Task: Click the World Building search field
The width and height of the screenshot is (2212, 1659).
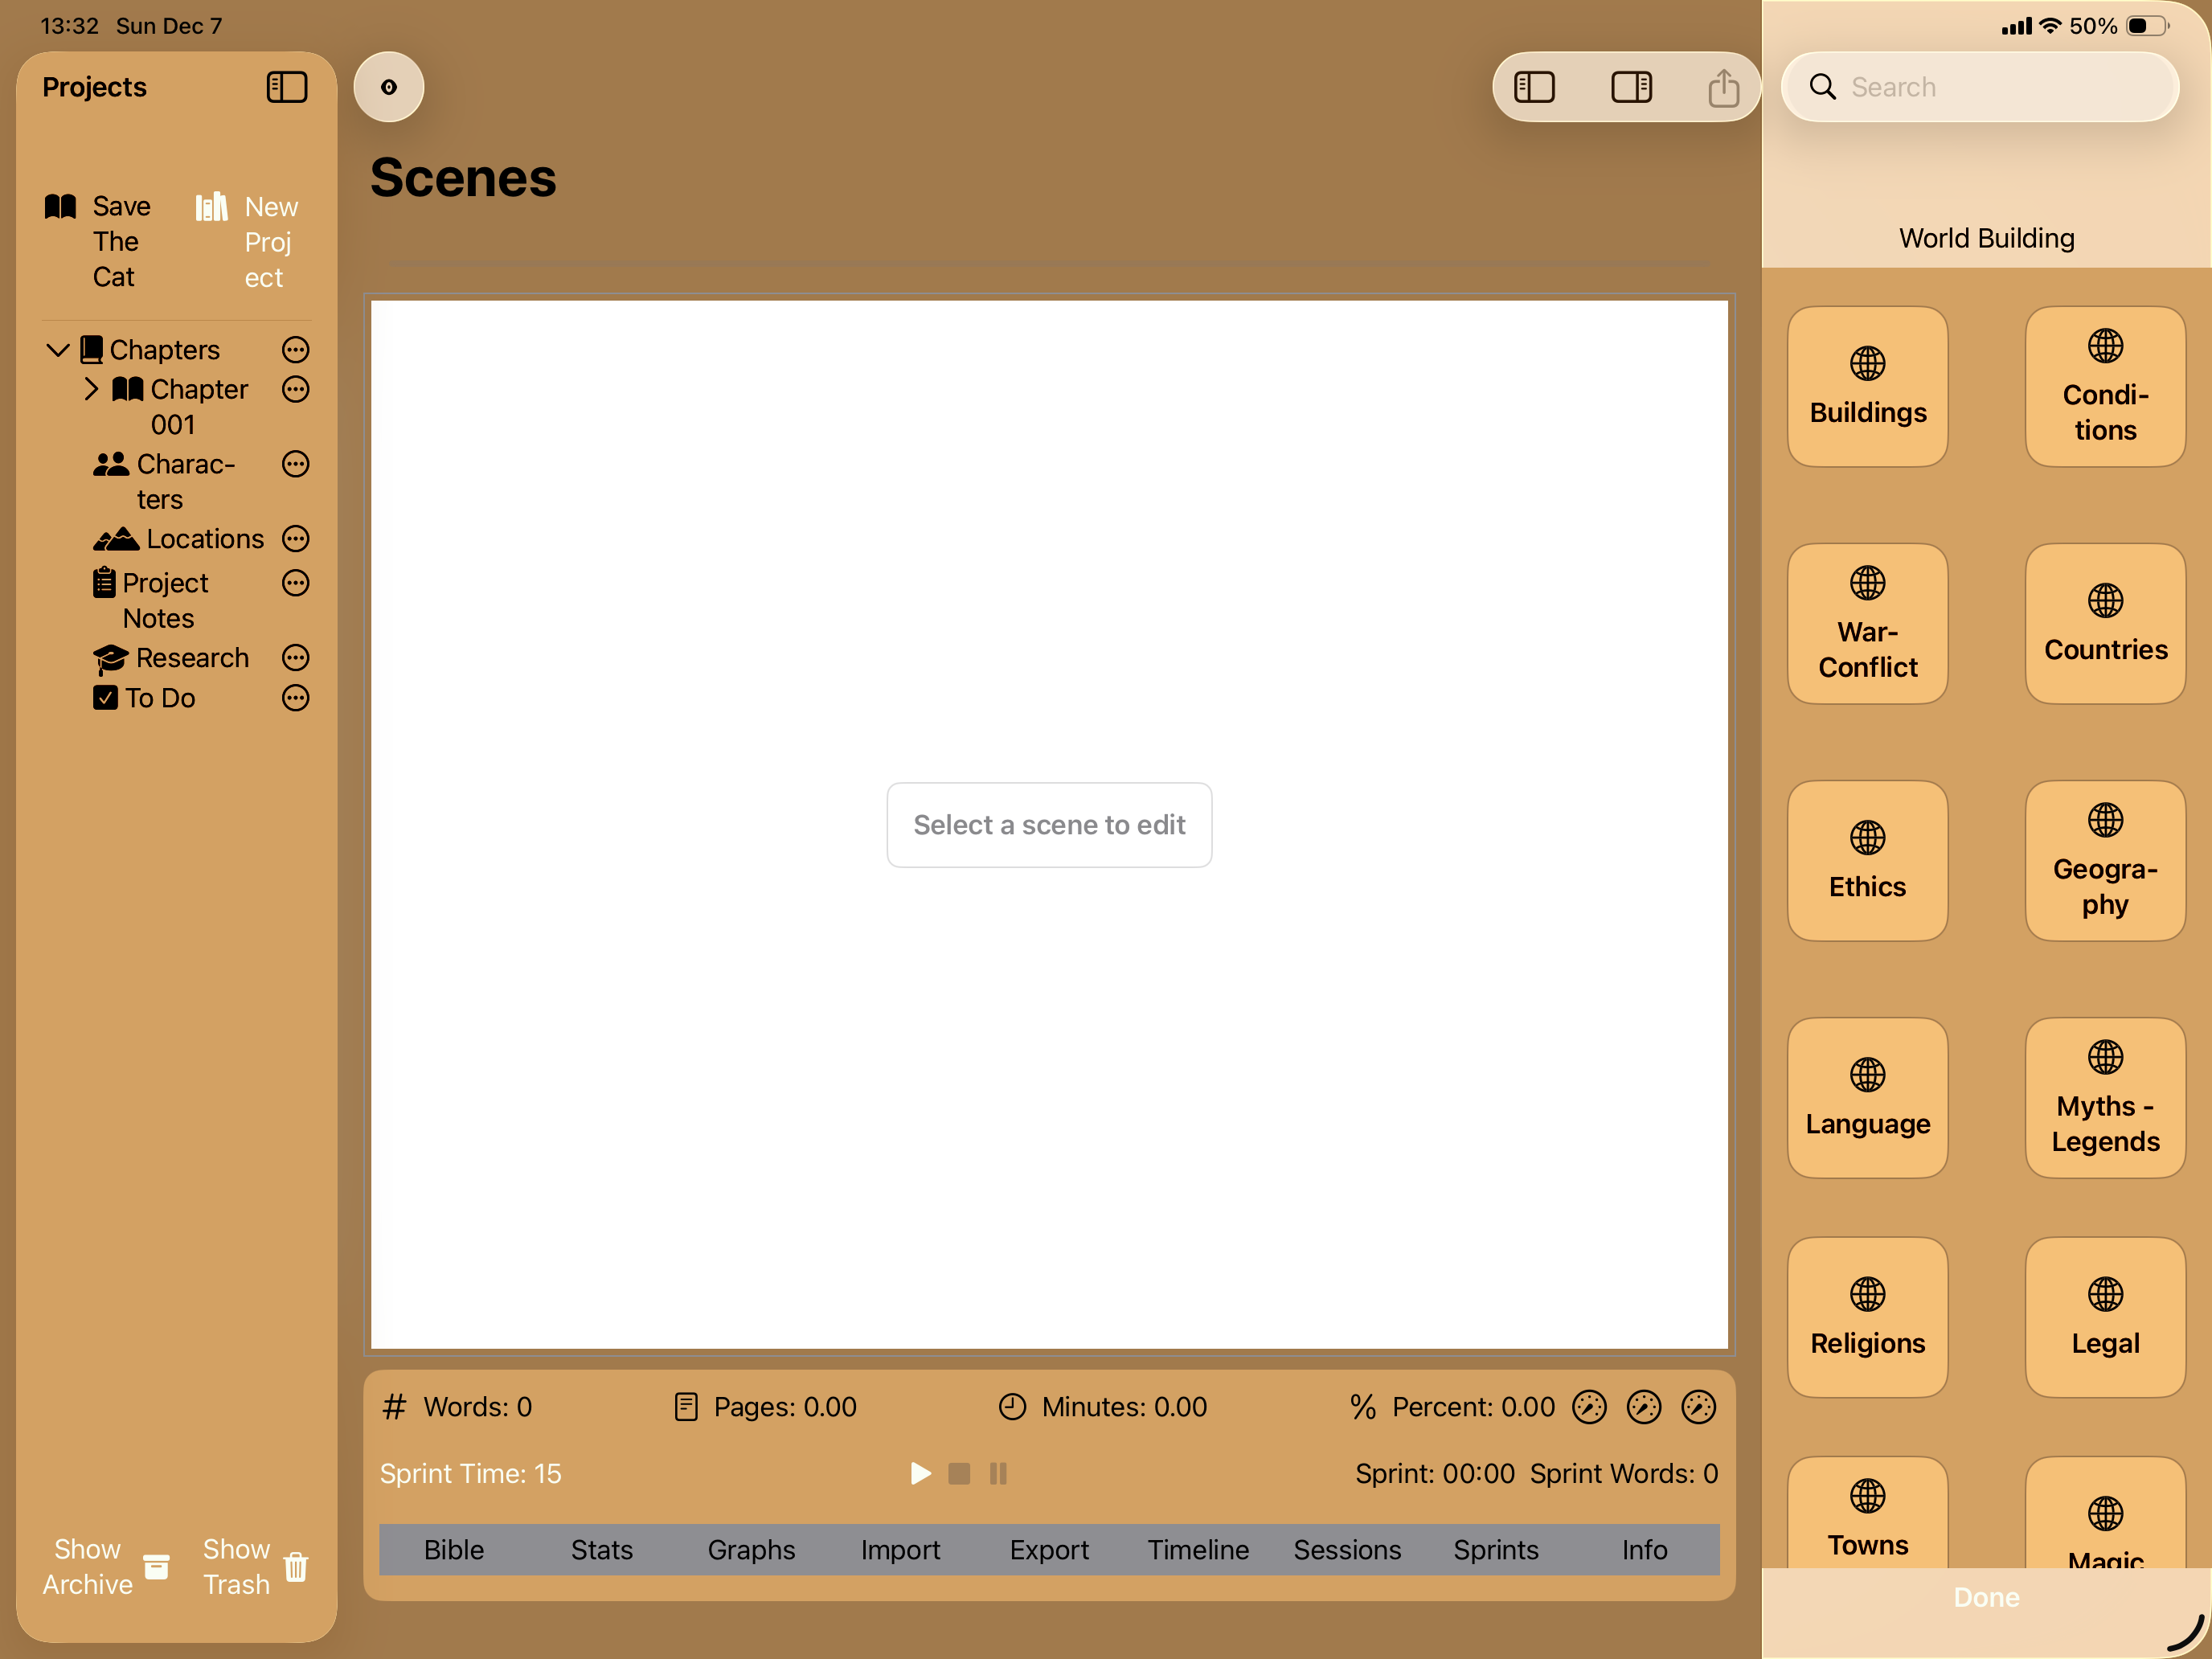Action: coord(1980,87)
